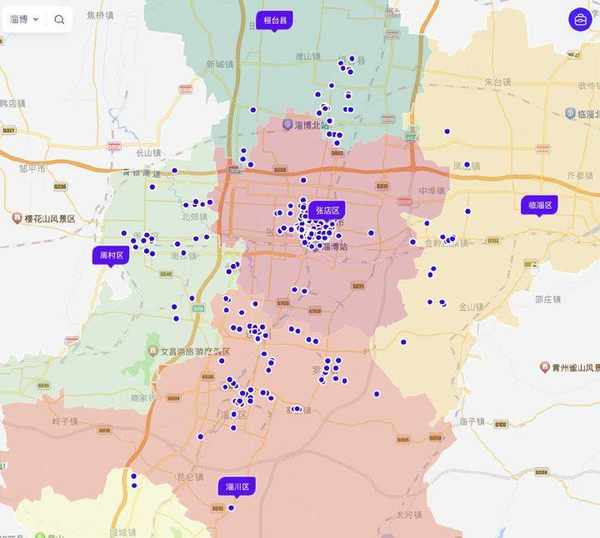Click the 青州雀山风景区 landmark icon
This screenshot has height=538, width=600.
click(x=545, y=367)
